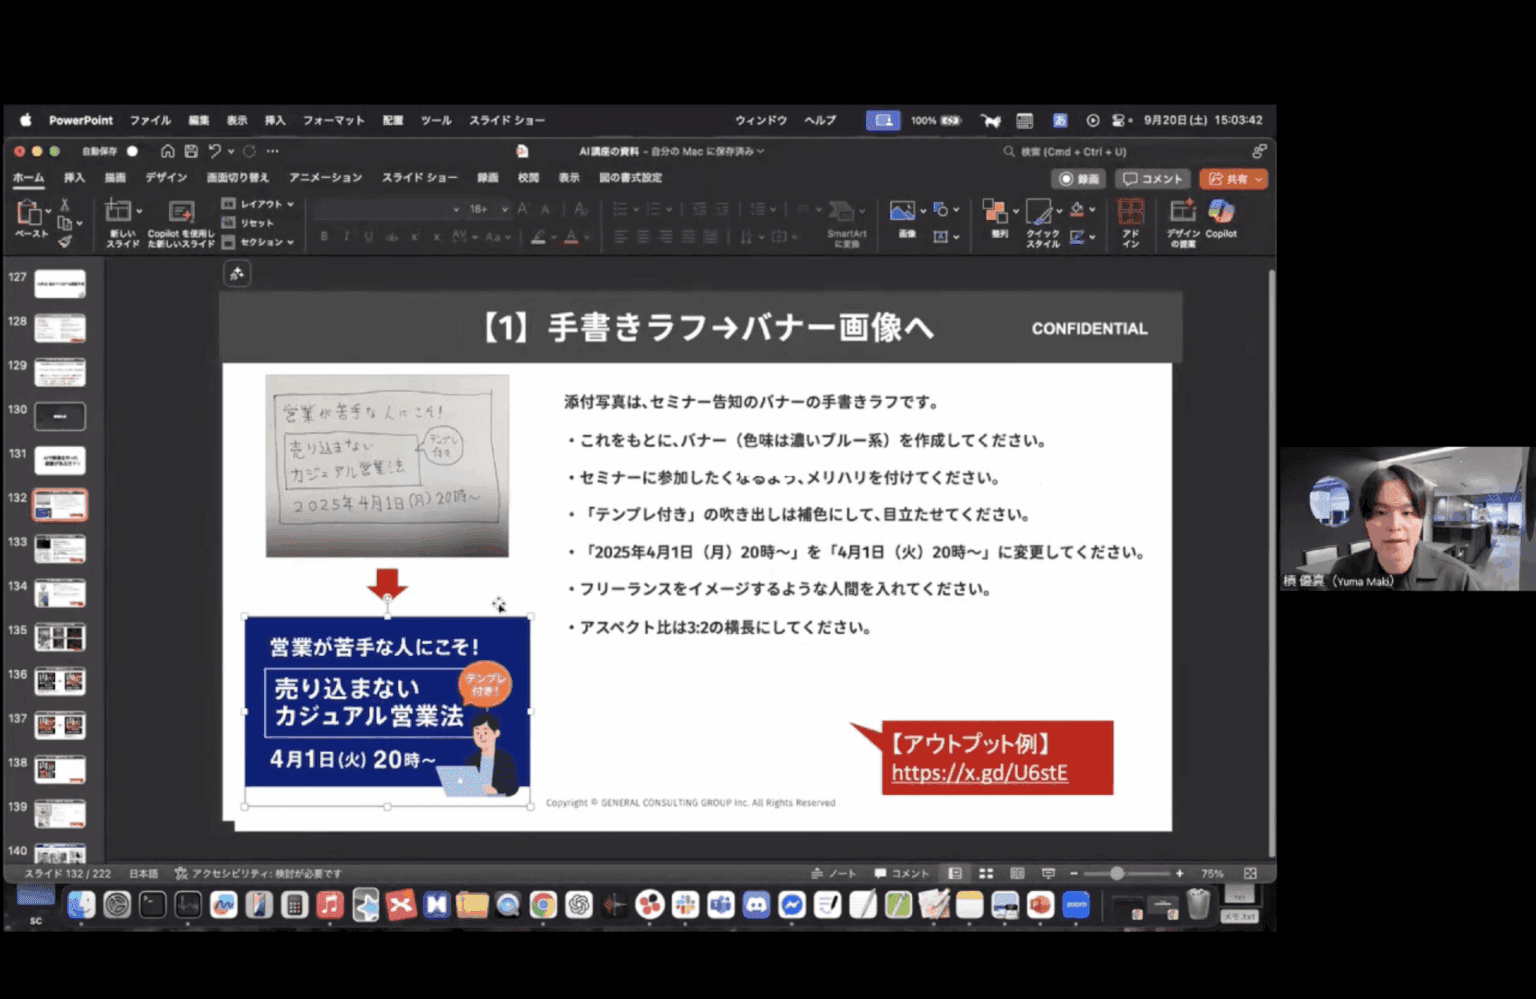This screenshot has height=999, width=1536.
Task: Expand the レイアウト (Layout) dropdown
Action: (x=262, y=203)
